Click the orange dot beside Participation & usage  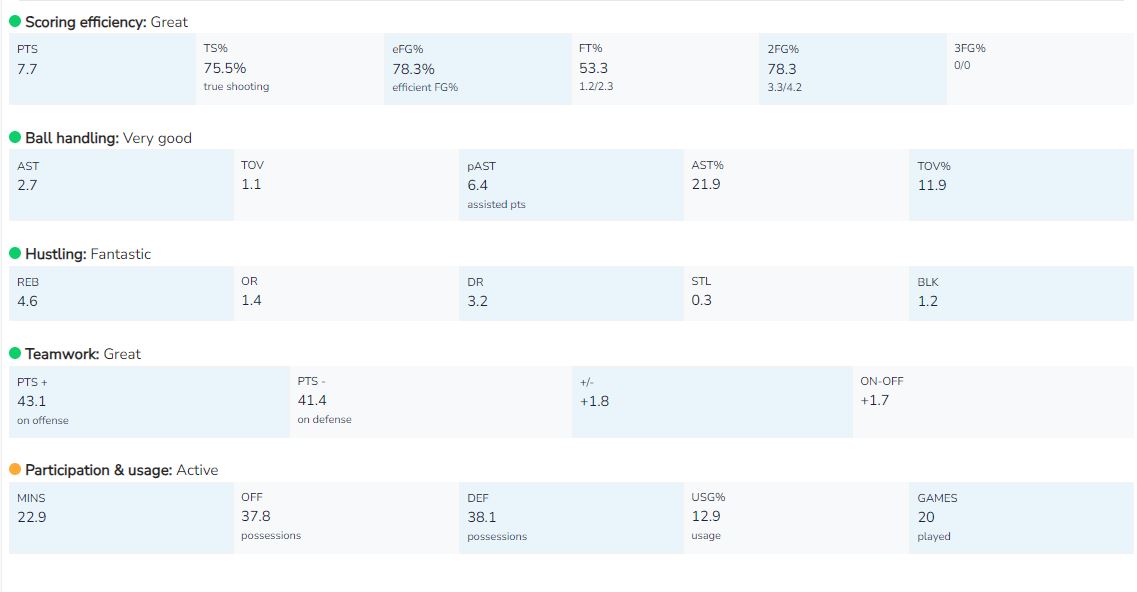15,470
